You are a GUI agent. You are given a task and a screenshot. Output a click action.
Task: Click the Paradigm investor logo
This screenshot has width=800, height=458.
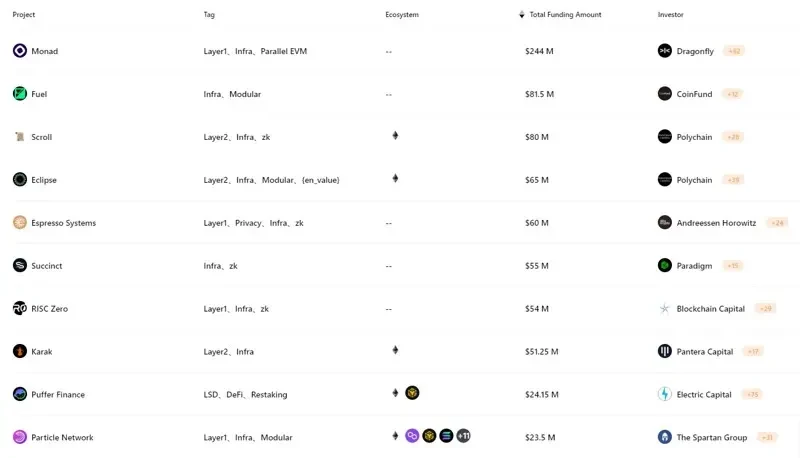665,266
